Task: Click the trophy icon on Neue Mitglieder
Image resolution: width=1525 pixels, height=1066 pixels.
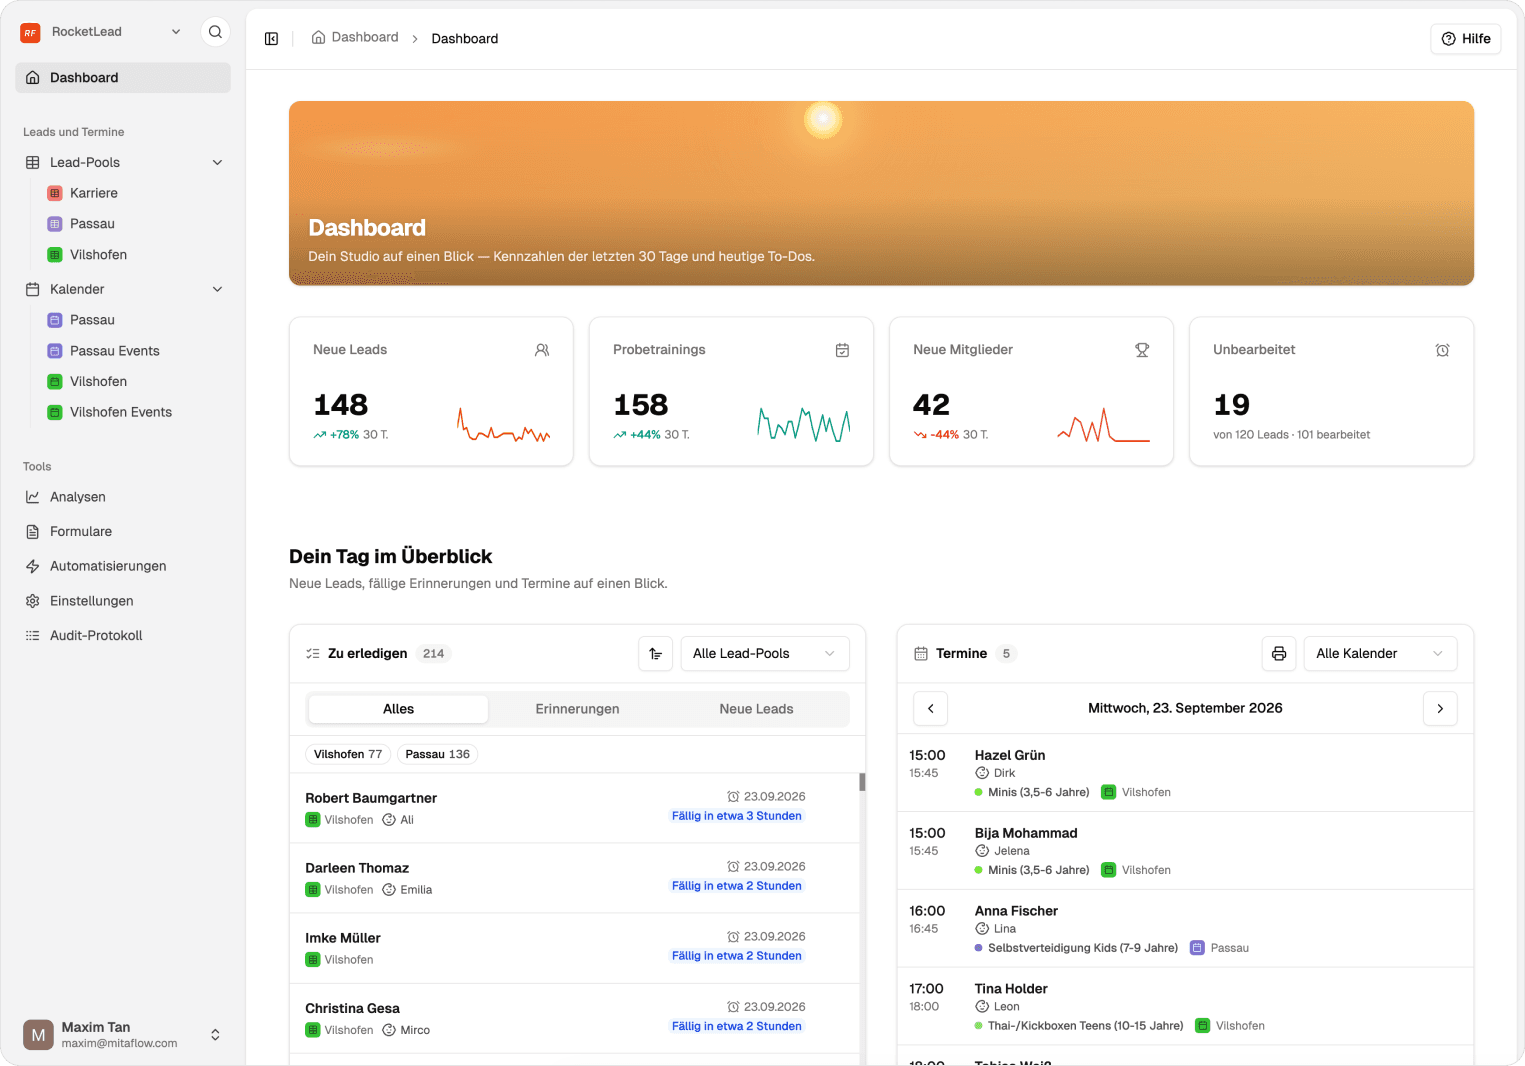Action: (x=1142, y=350)
